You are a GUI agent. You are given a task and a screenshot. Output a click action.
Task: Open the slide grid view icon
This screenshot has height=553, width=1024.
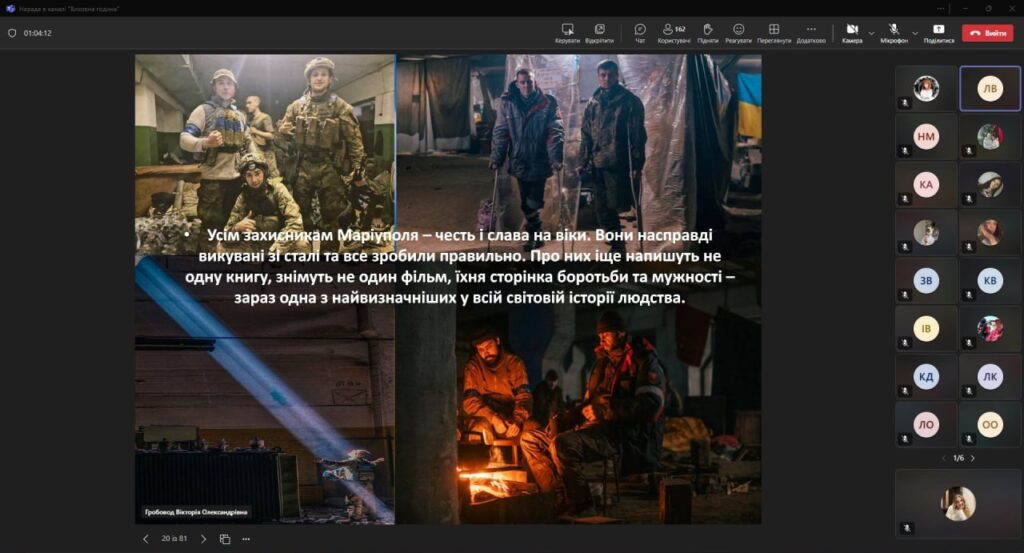tap(225, 539)
